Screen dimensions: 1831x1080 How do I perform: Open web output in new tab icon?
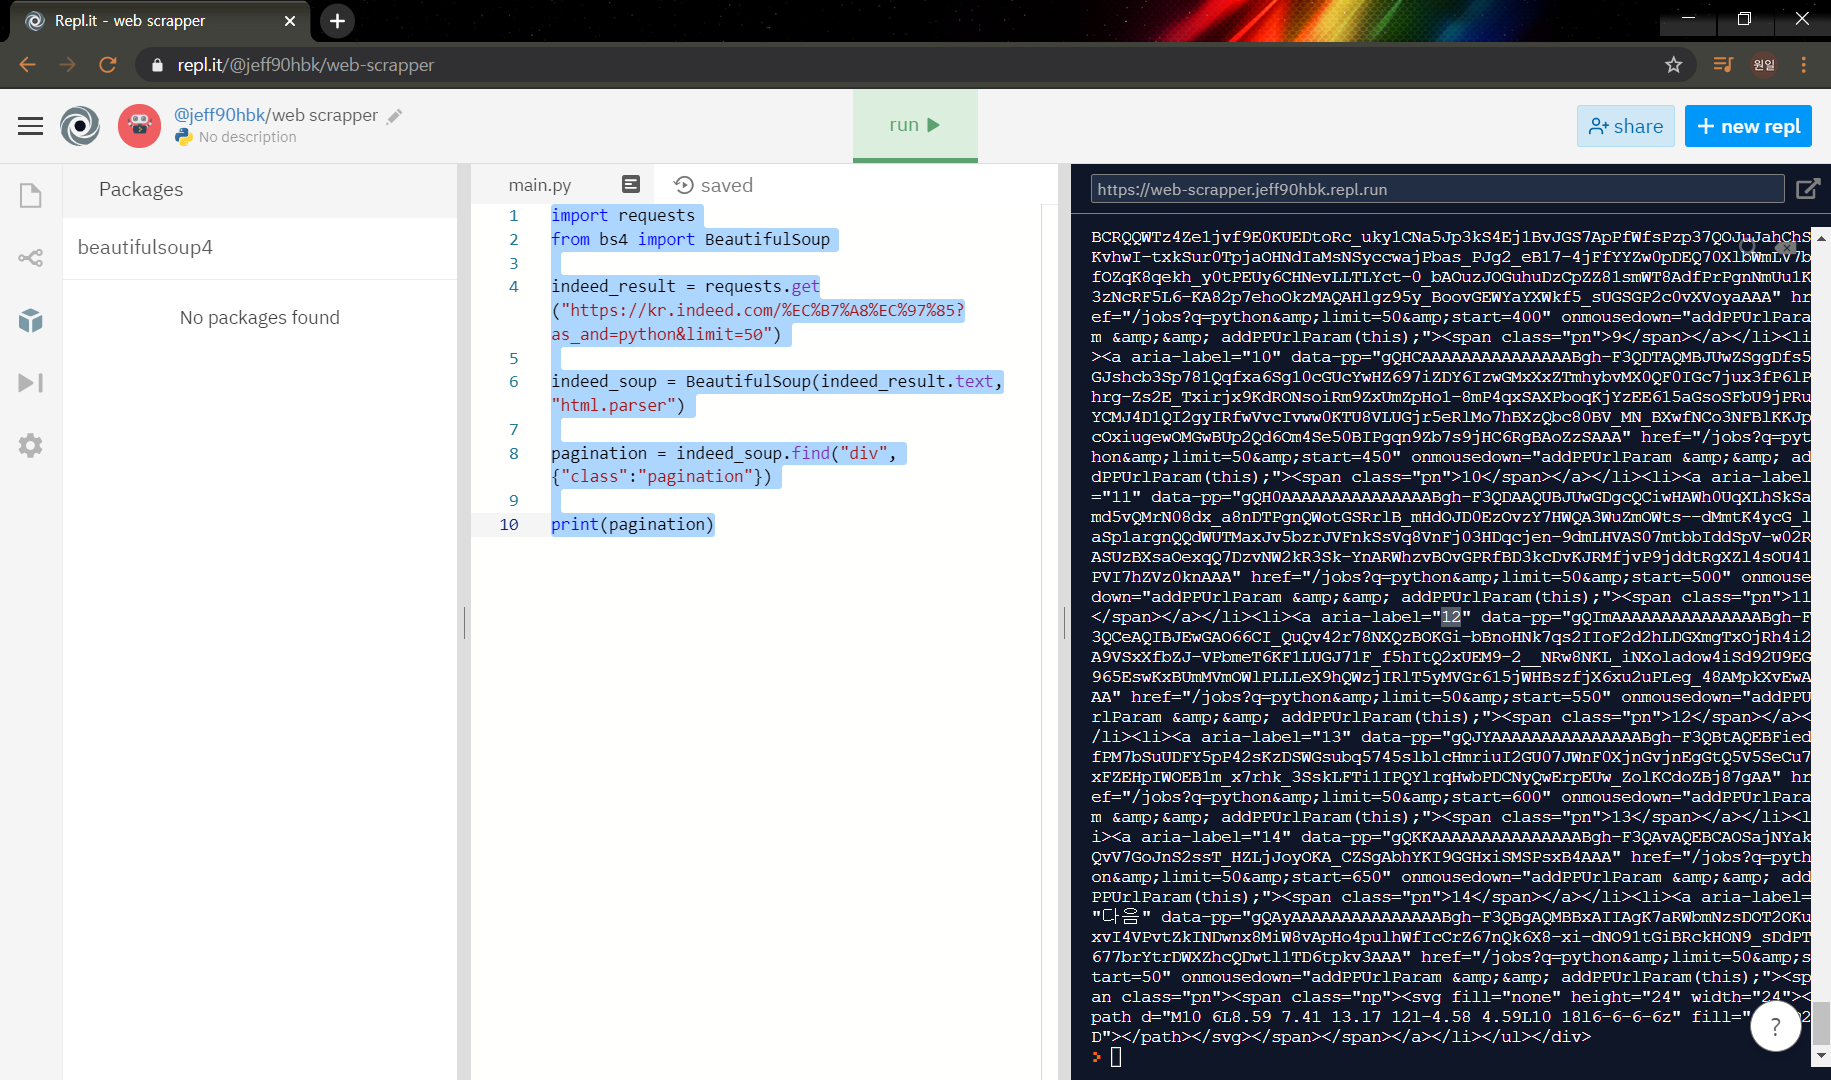pyautogui.click(x=1807, y=189)
